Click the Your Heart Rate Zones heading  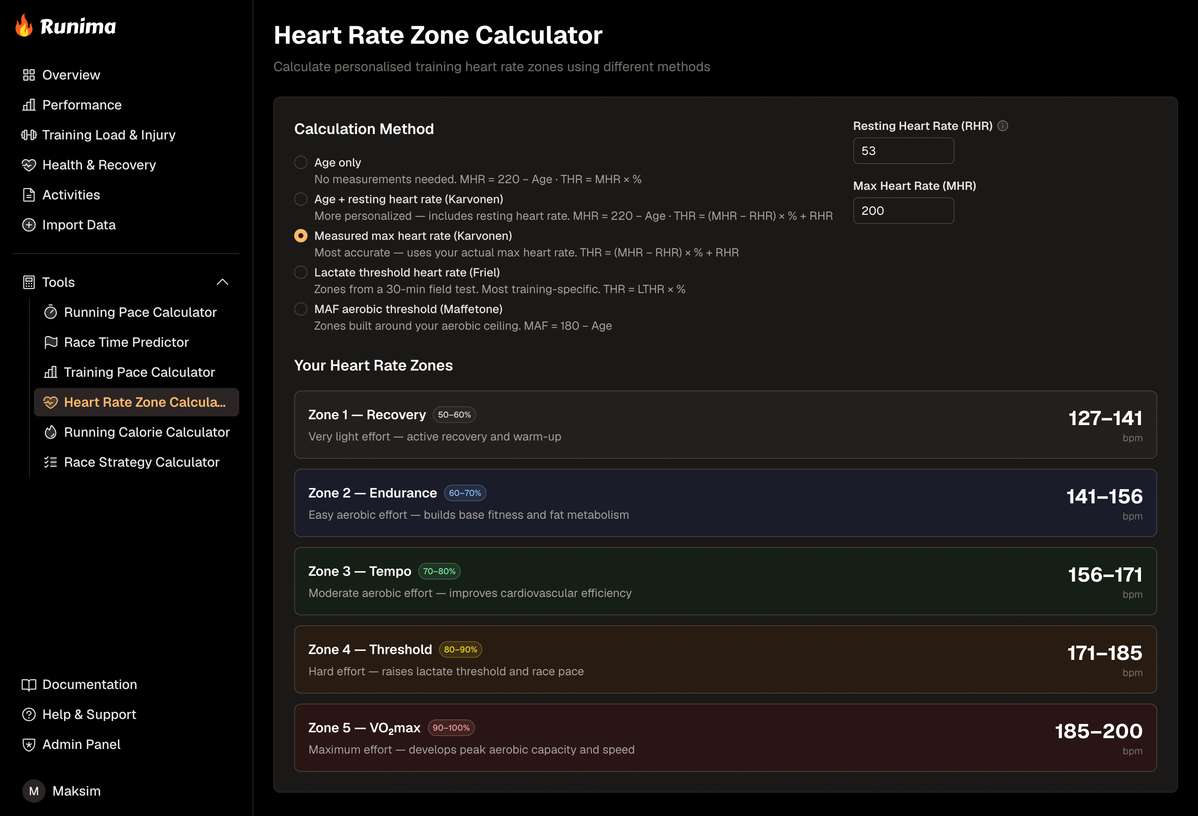tap(374, 366)
